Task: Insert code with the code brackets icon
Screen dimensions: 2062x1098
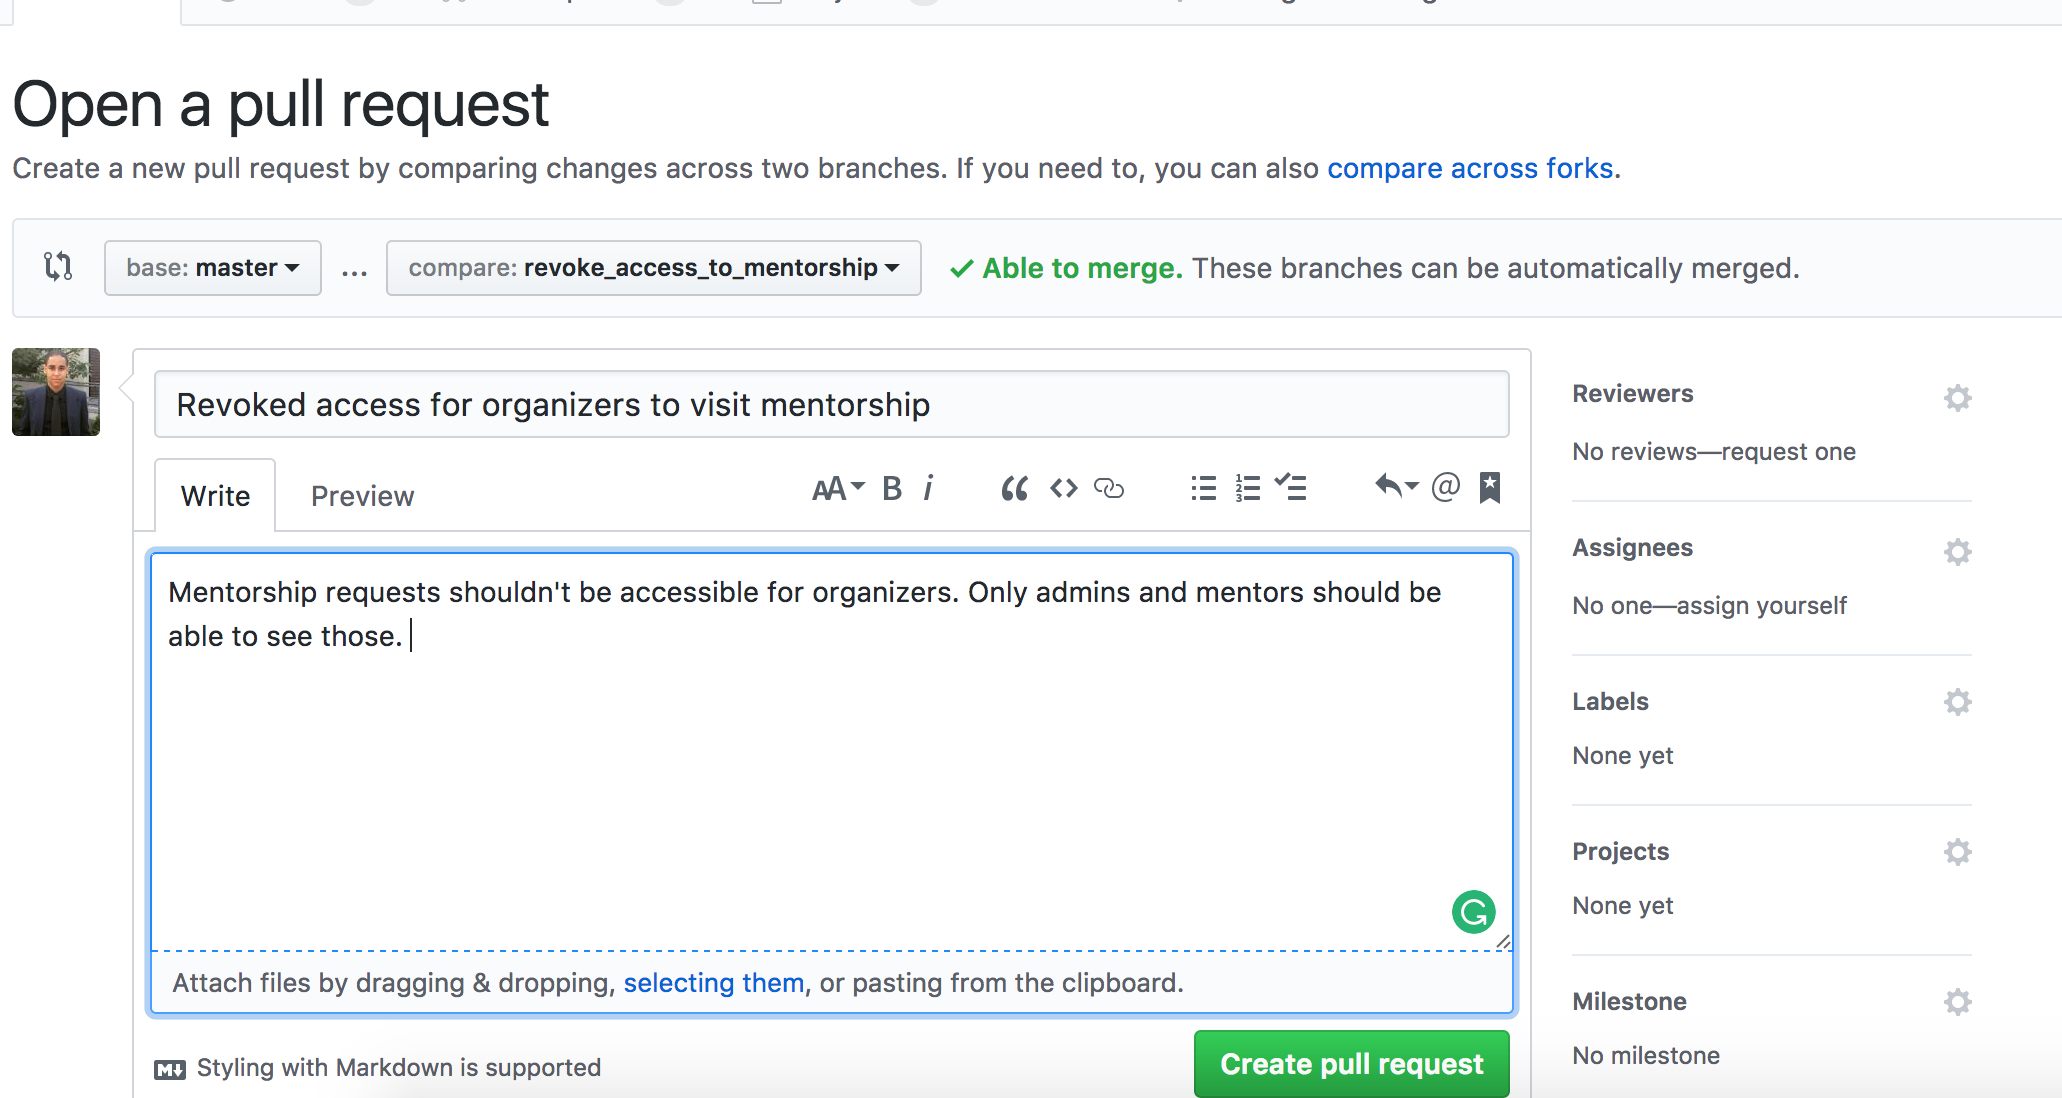Action: [x=1063, y=488]
